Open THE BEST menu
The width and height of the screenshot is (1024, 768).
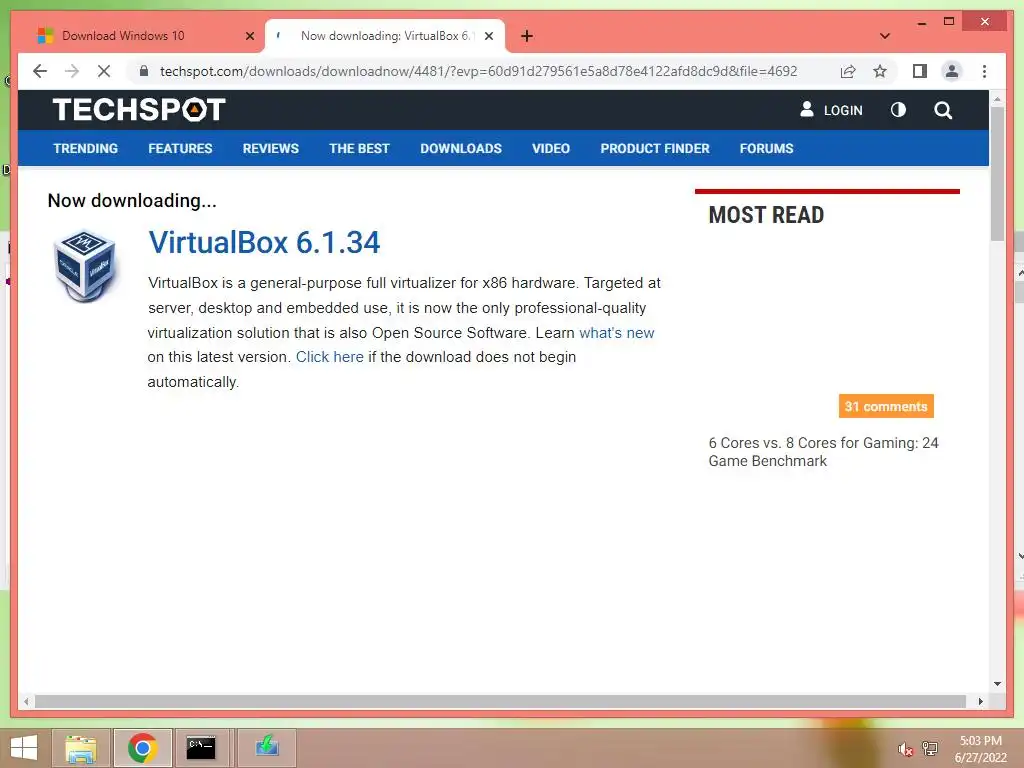tap(359, 148)
